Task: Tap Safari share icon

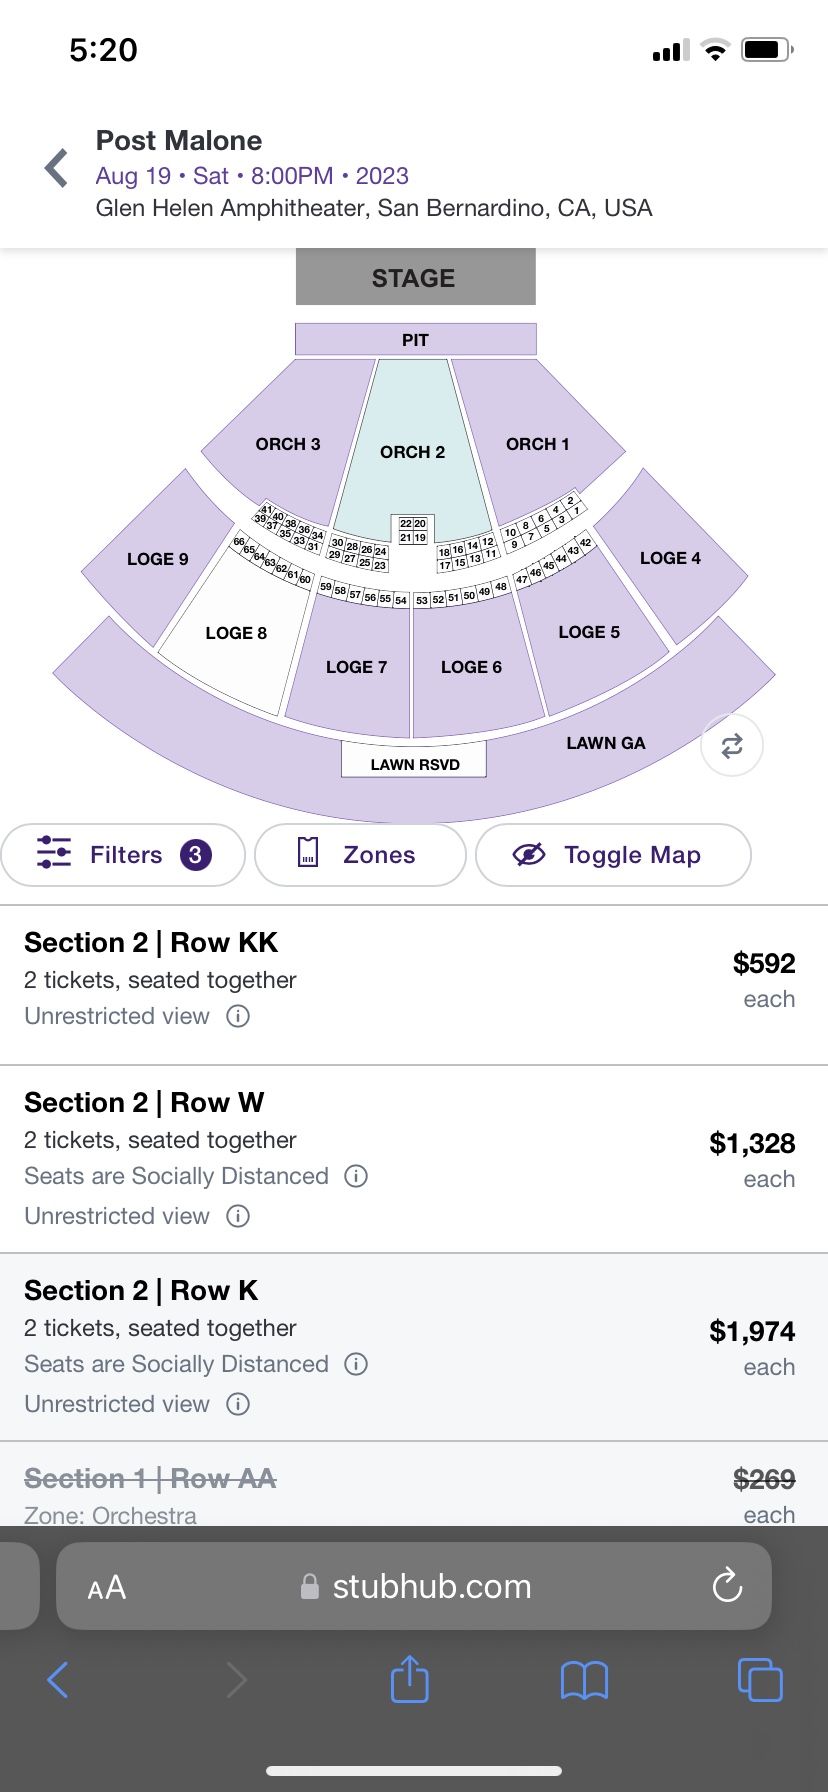Action: [x=409, y=1679]
